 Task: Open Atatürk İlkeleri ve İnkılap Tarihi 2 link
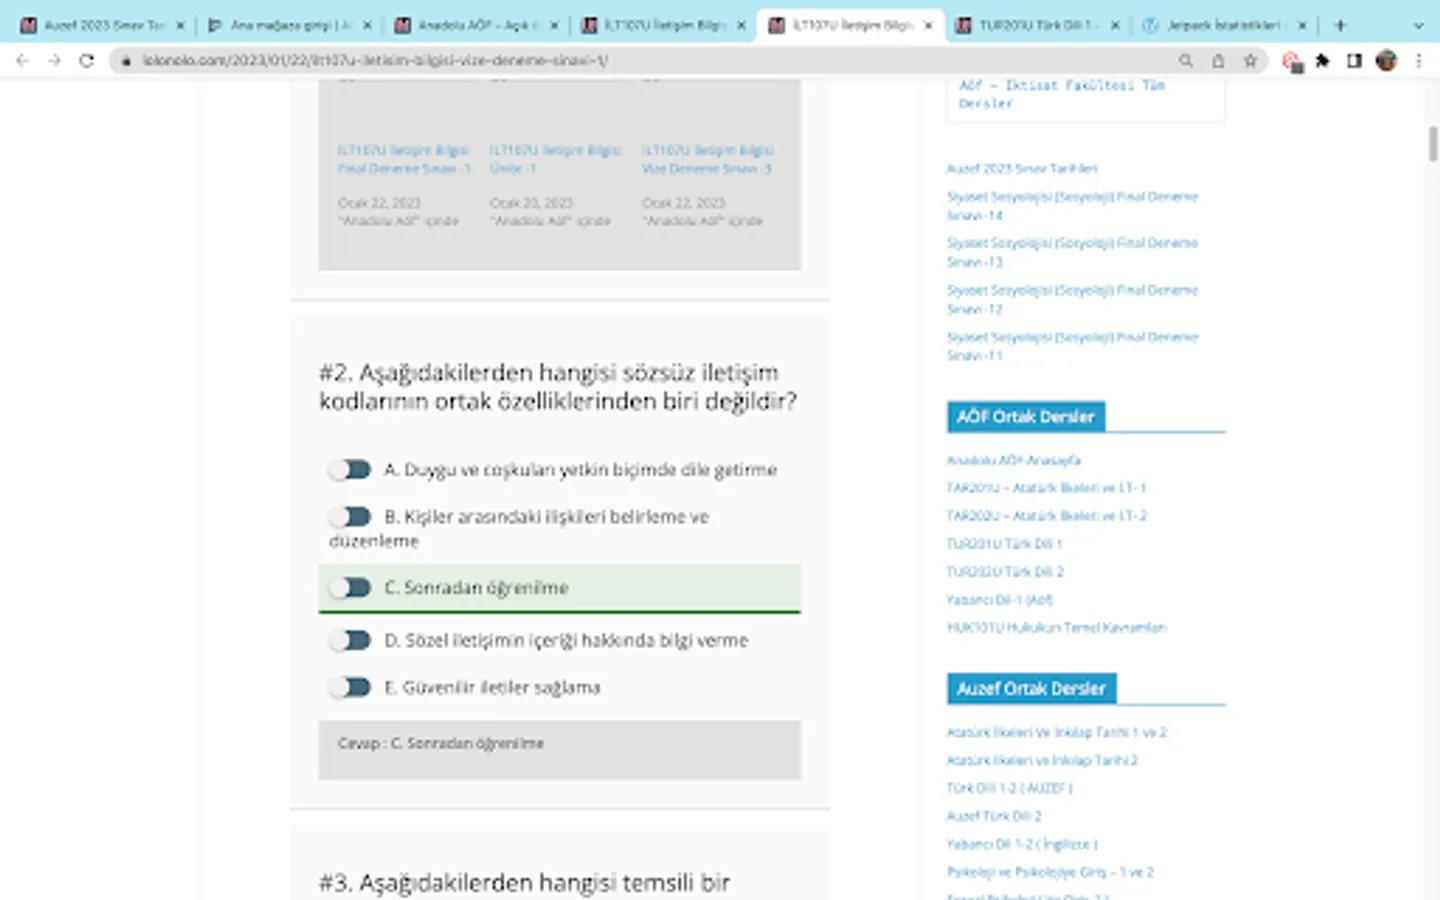[x=1042, y=760]
